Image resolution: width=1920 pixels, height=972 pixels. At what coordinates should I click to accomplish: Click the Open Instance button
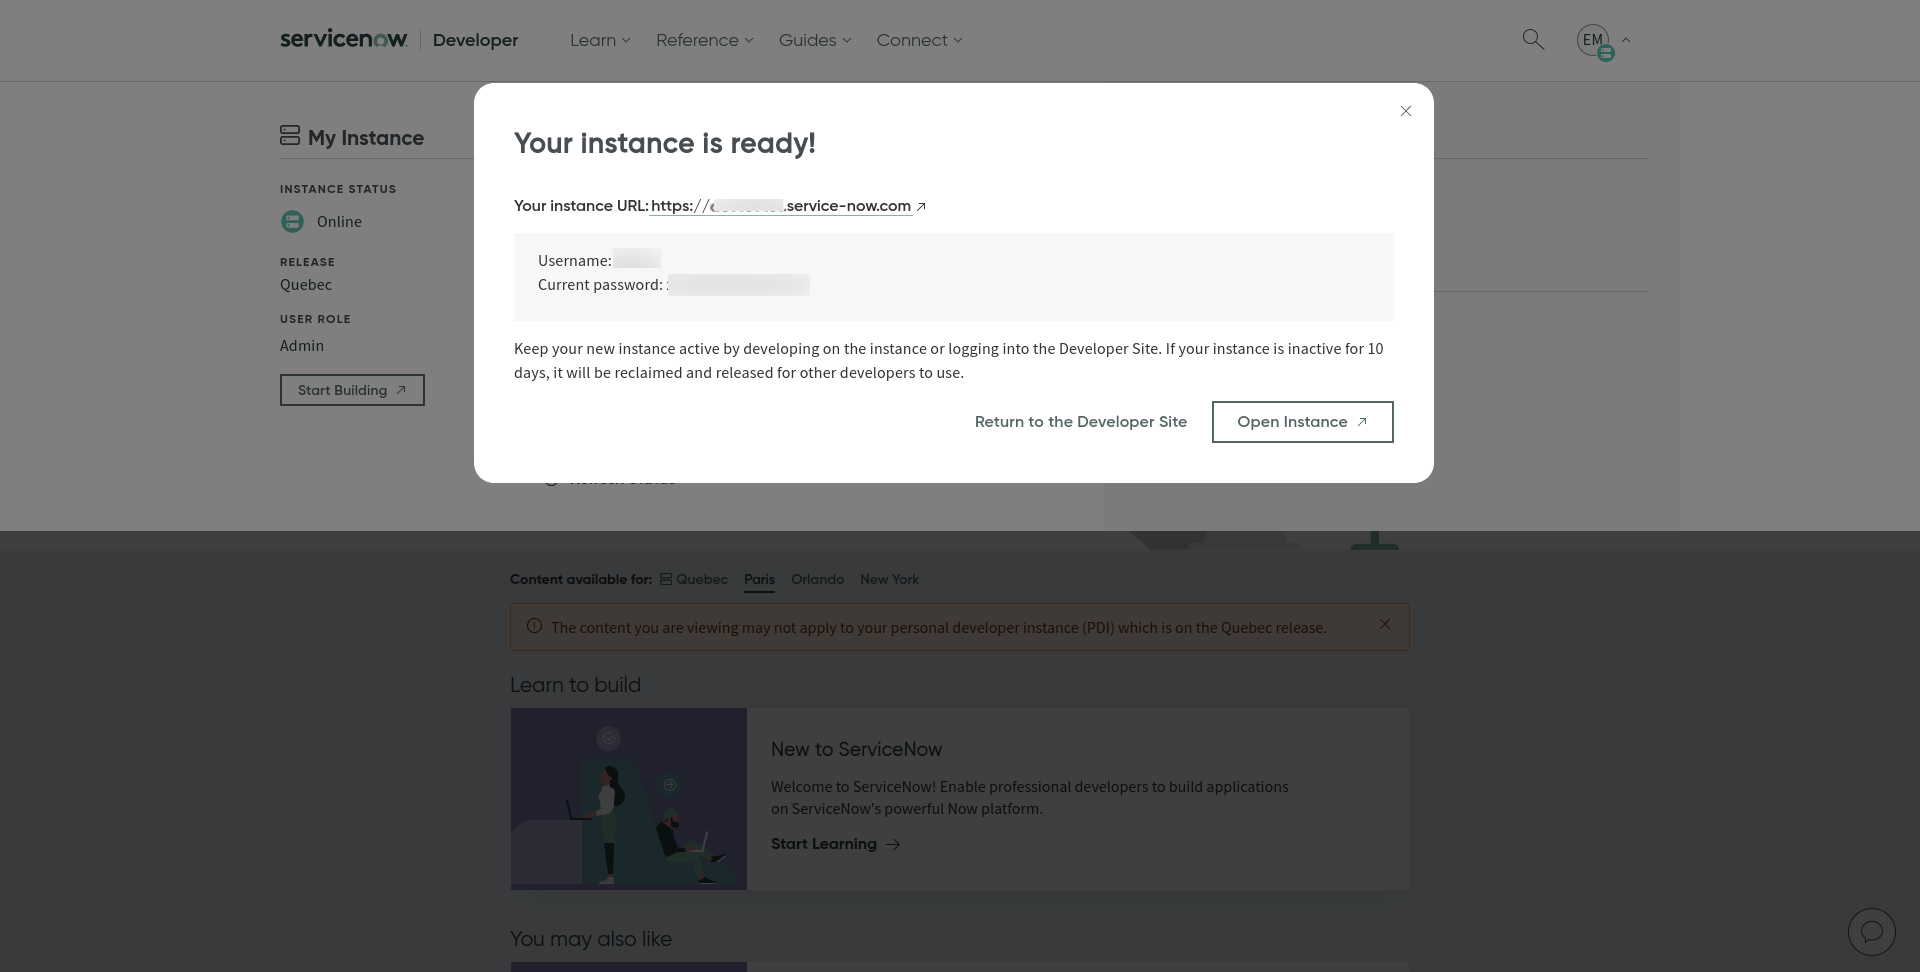point(1302,422)
